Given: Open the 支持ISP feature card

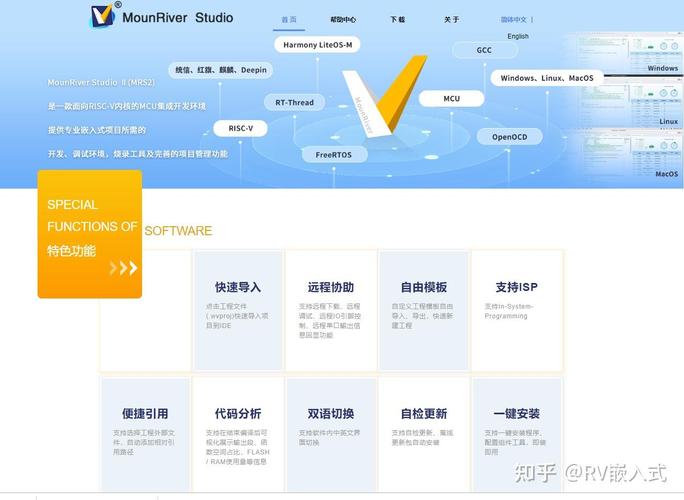Looking at the screenshot, I should pos(517,310).
